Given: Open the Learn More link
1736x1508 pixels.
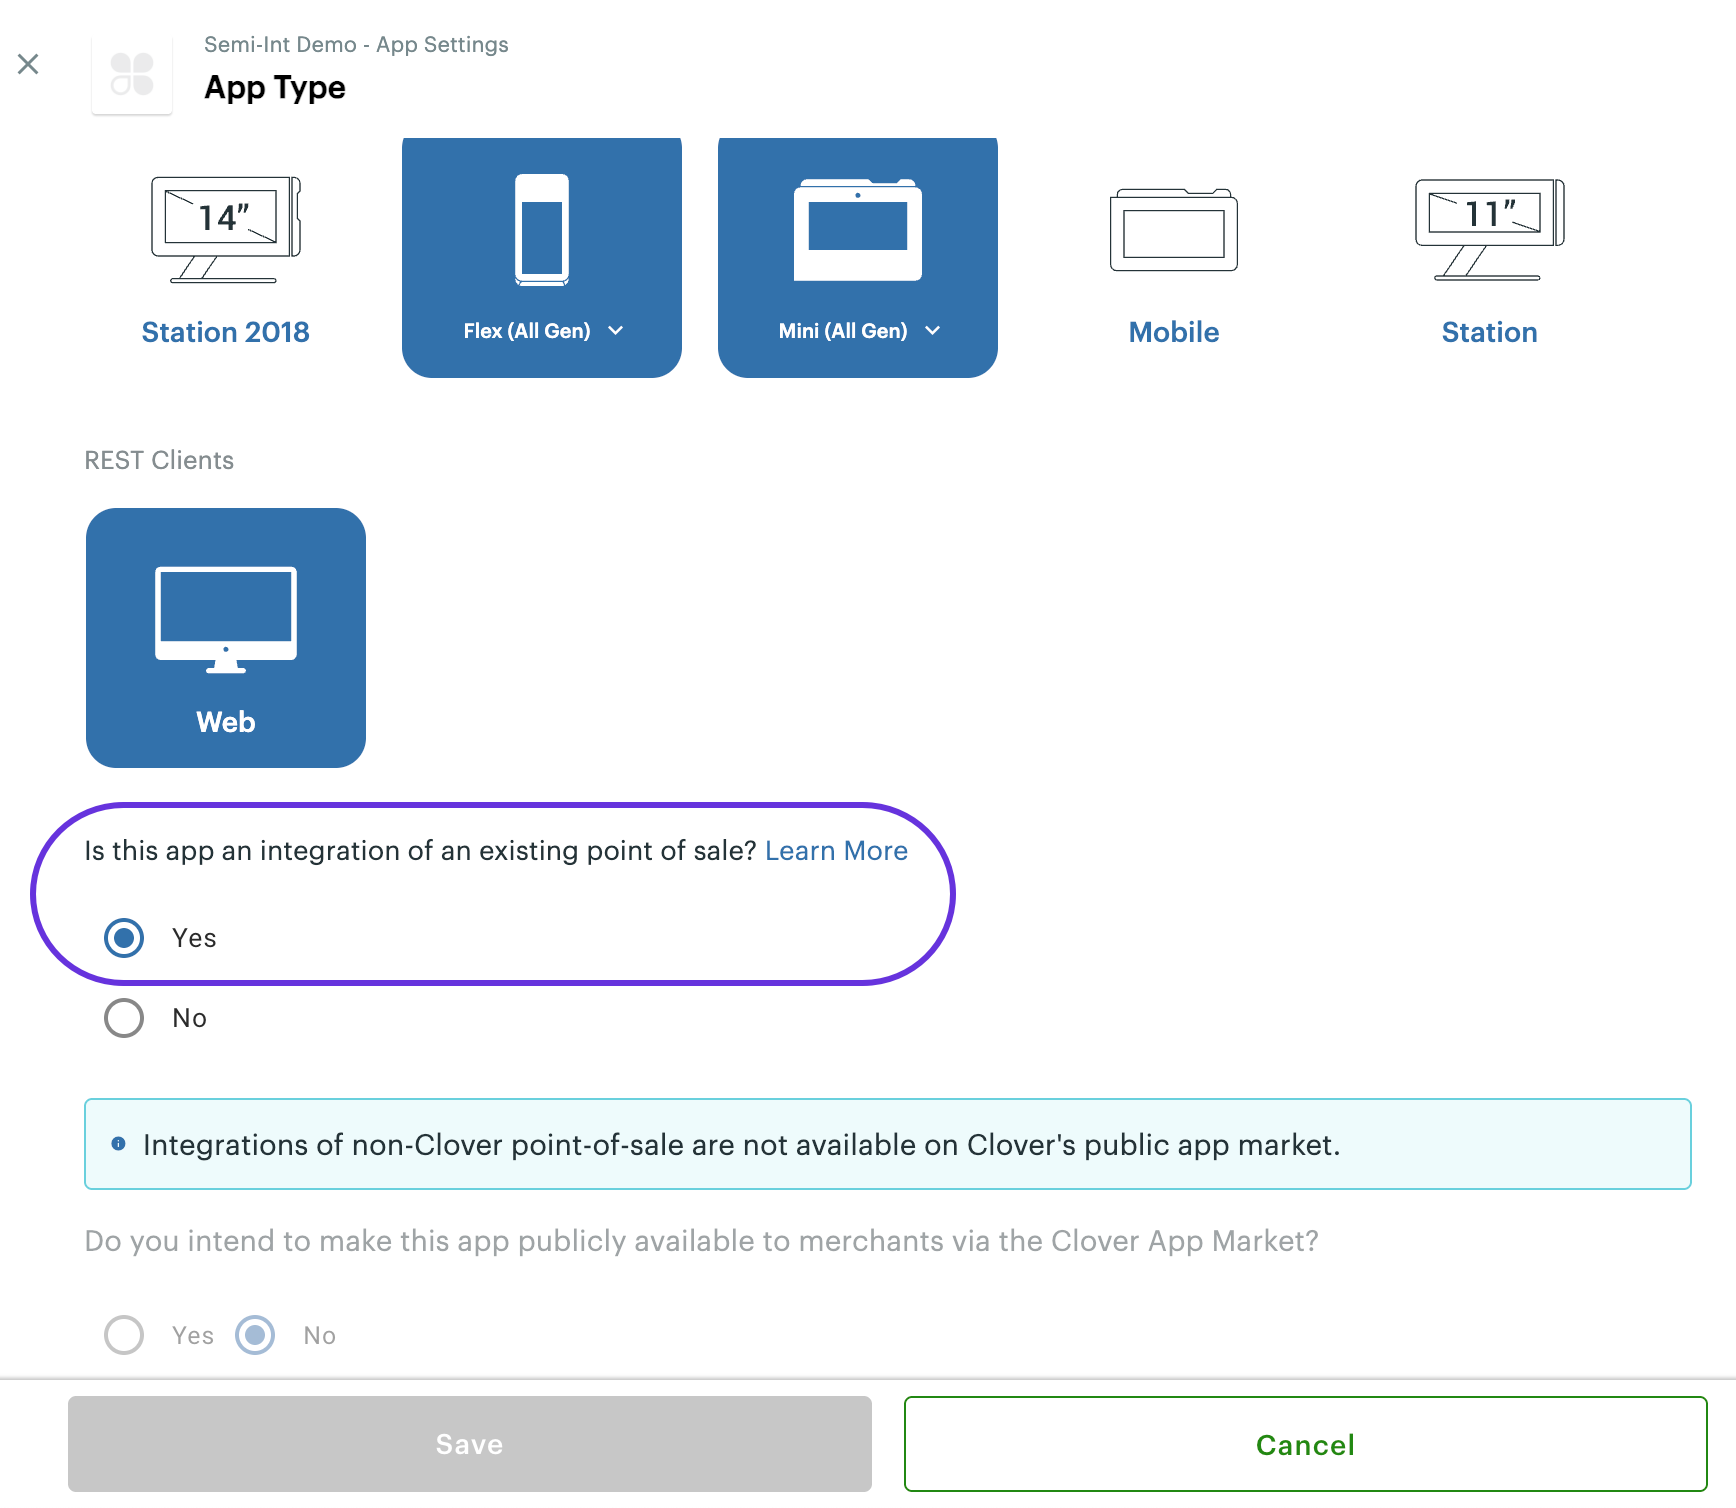Looking at the screenshot, I should (x=836, y=851).
